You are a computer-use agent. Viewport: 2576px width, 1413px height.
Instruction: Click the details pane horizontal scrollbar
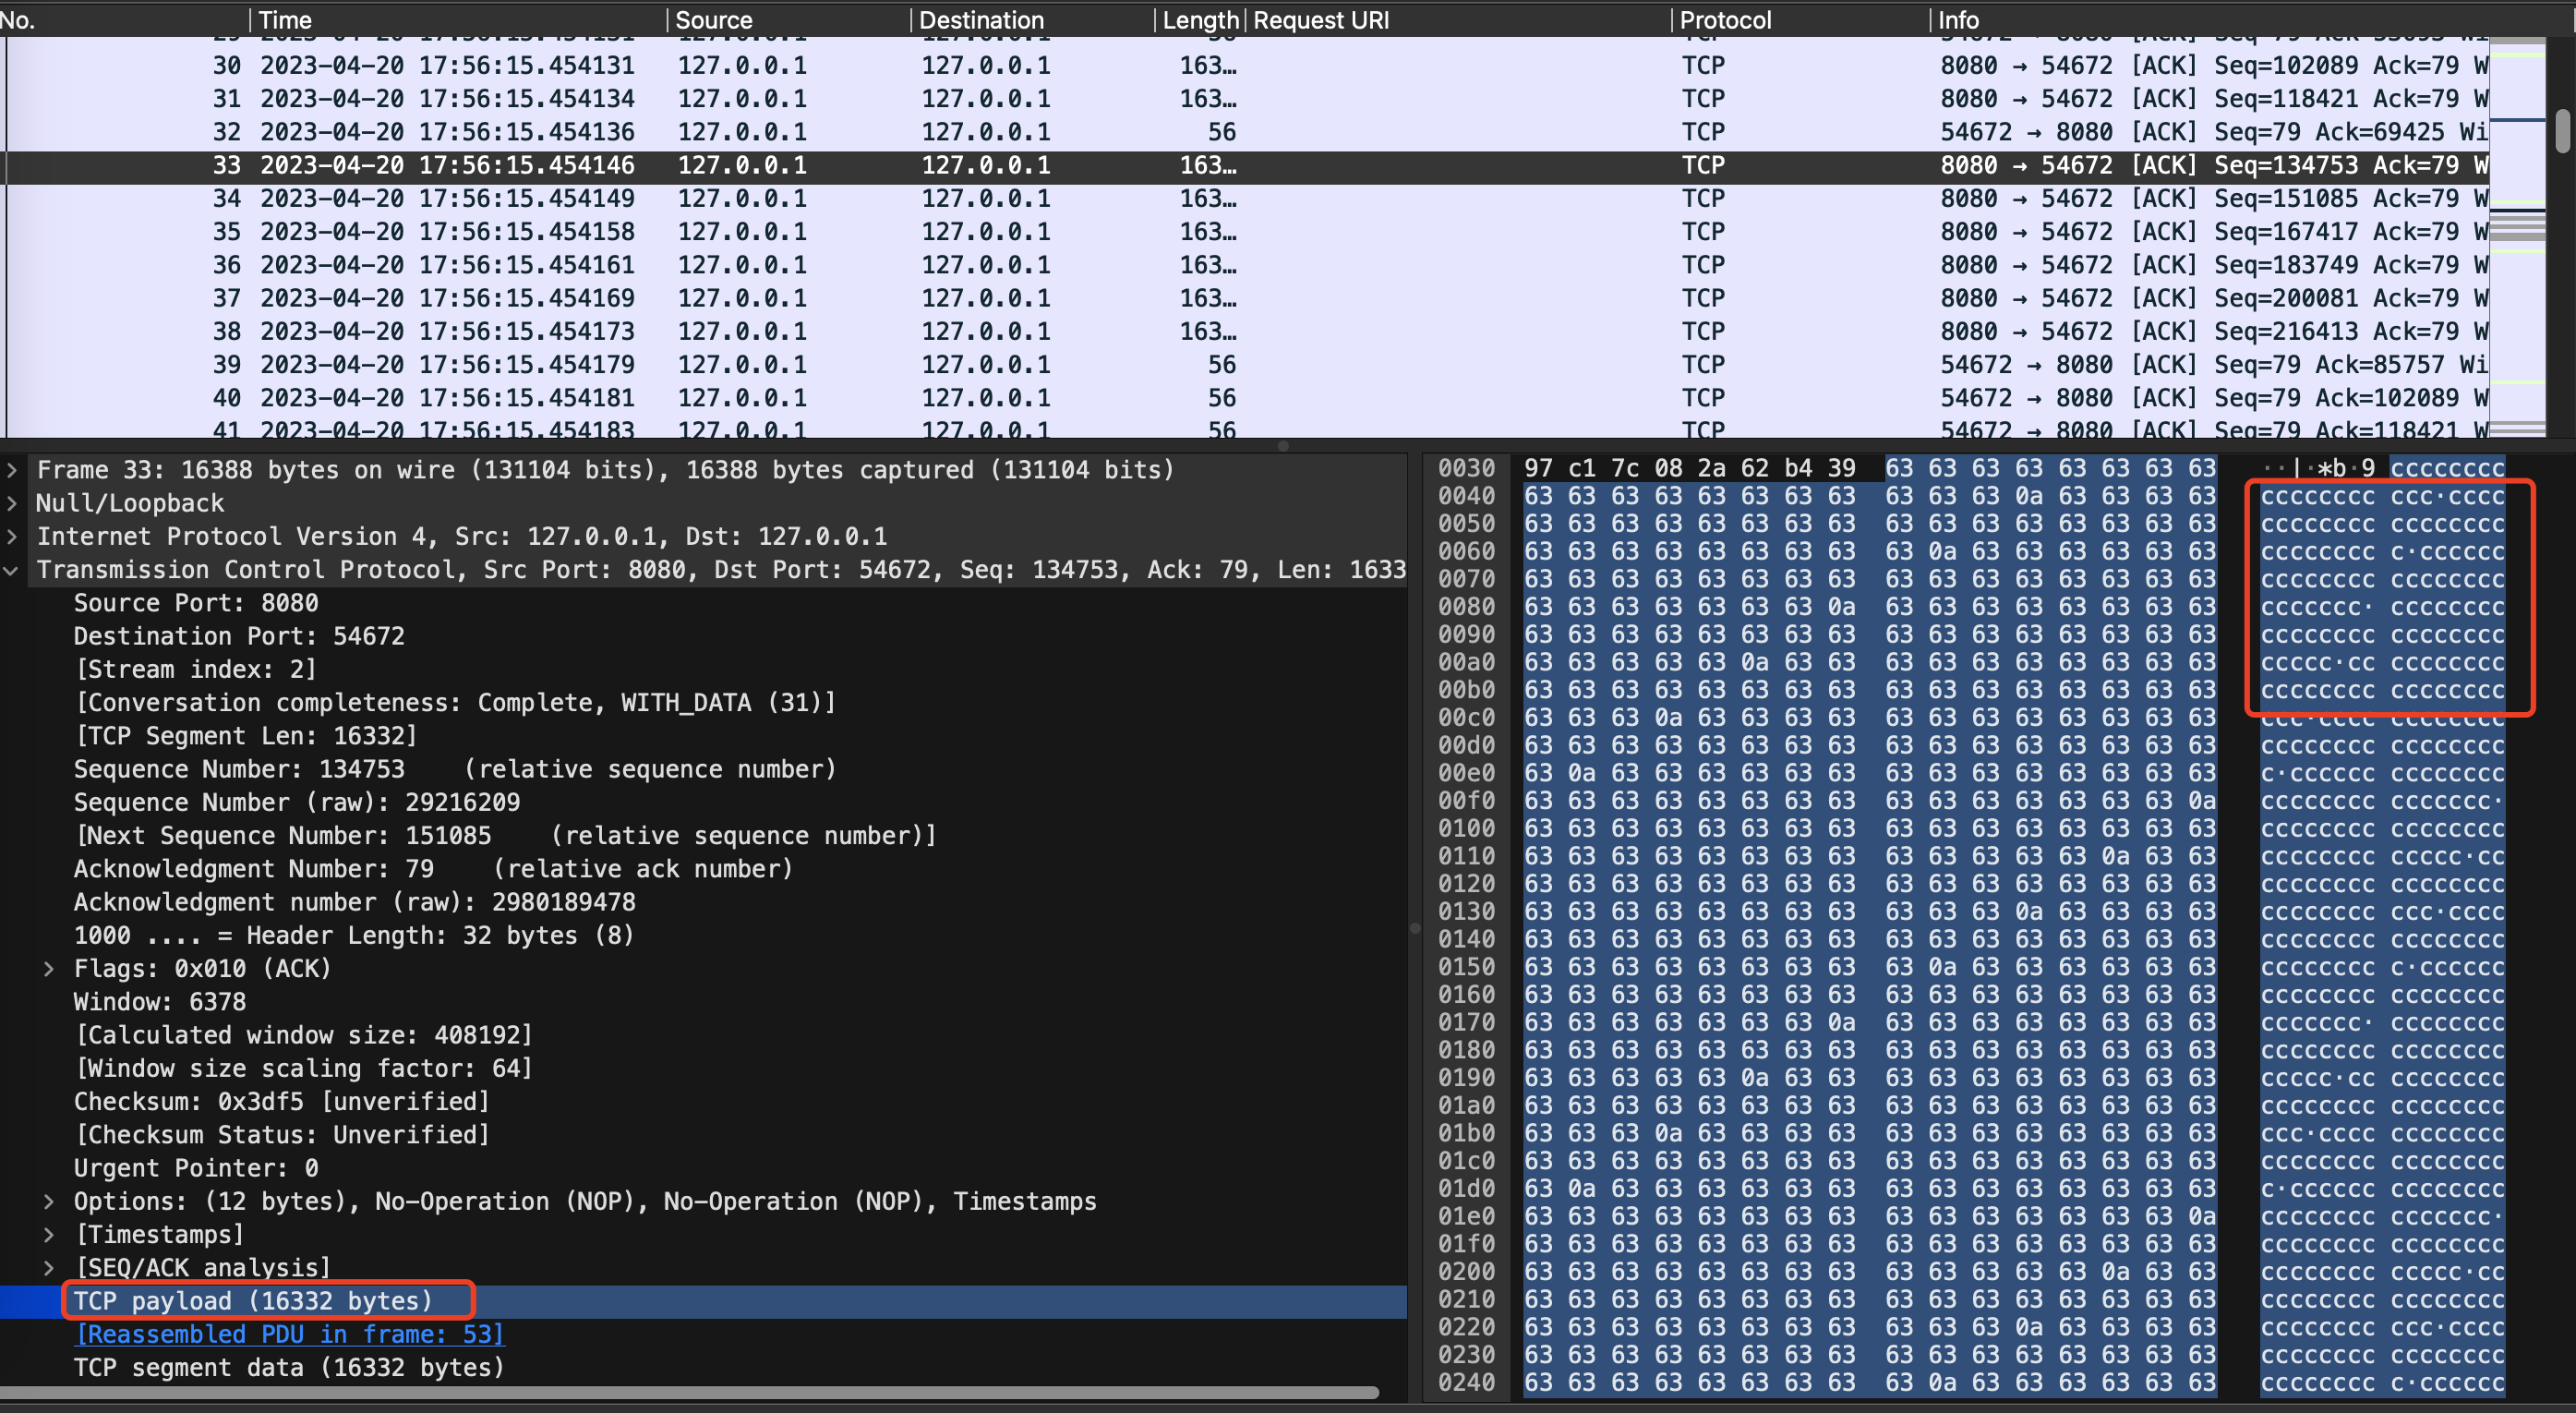(690, 1392)
